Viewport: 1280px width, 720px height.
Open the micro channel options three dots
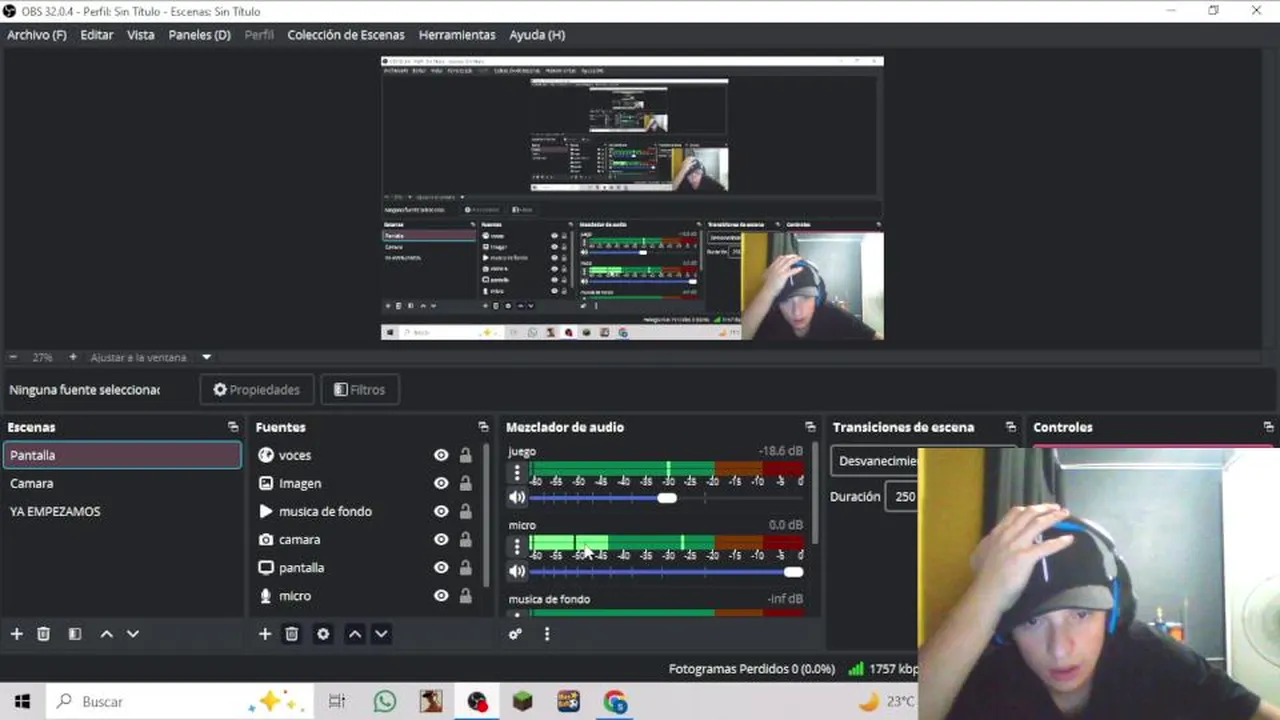tap(517, 546)
